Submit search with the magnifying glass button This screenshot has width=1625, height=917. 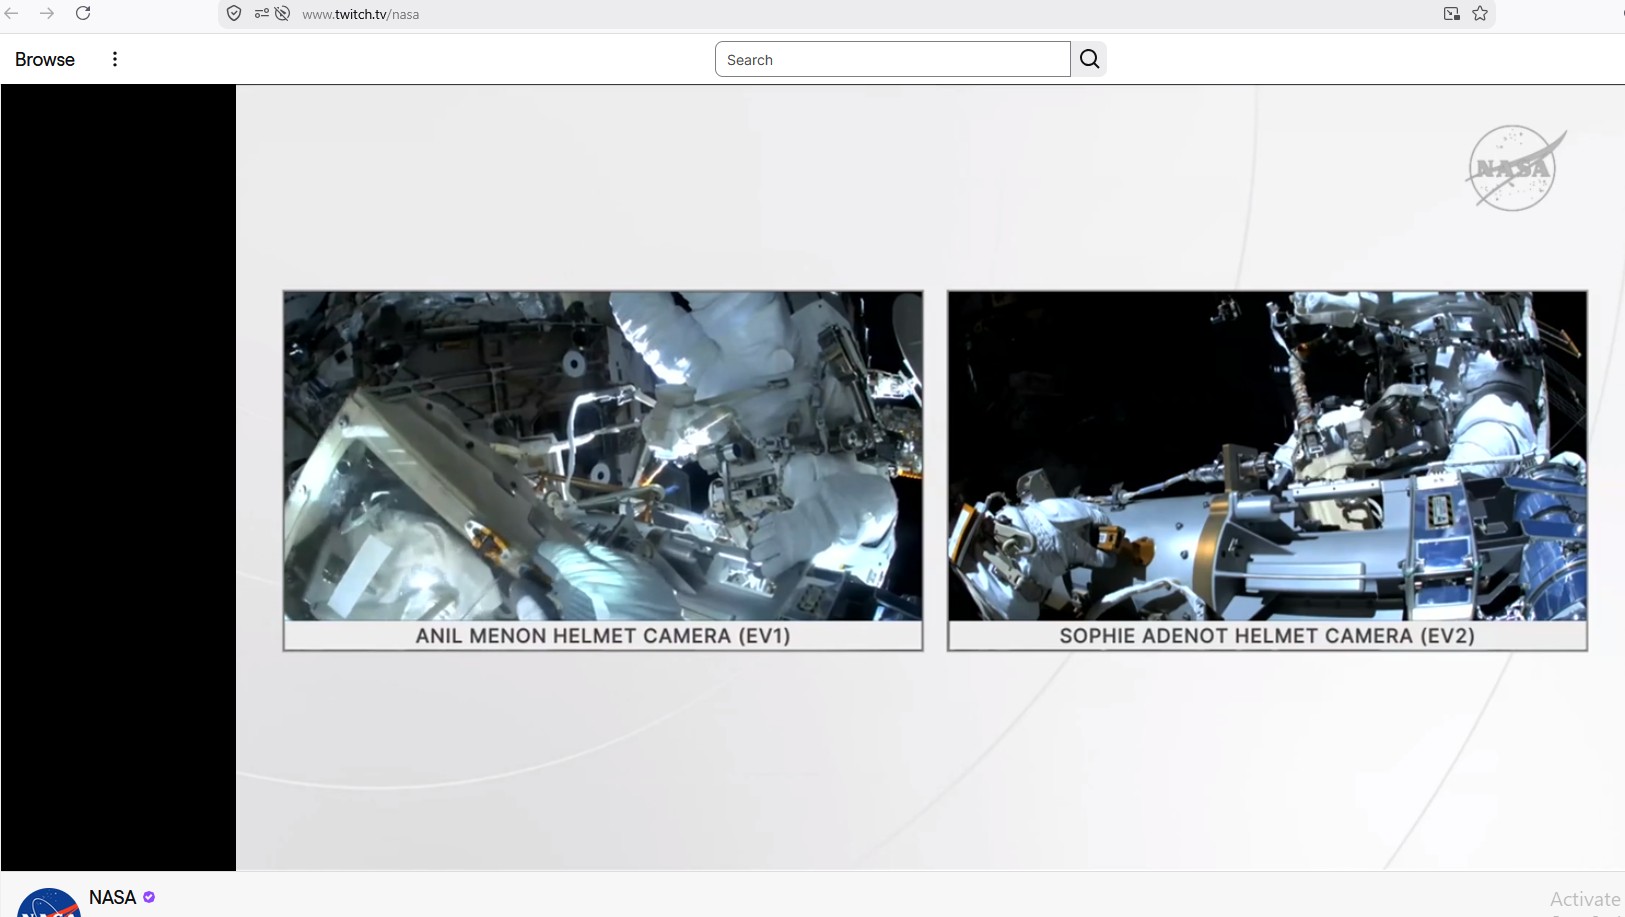tap(1089, 59)
